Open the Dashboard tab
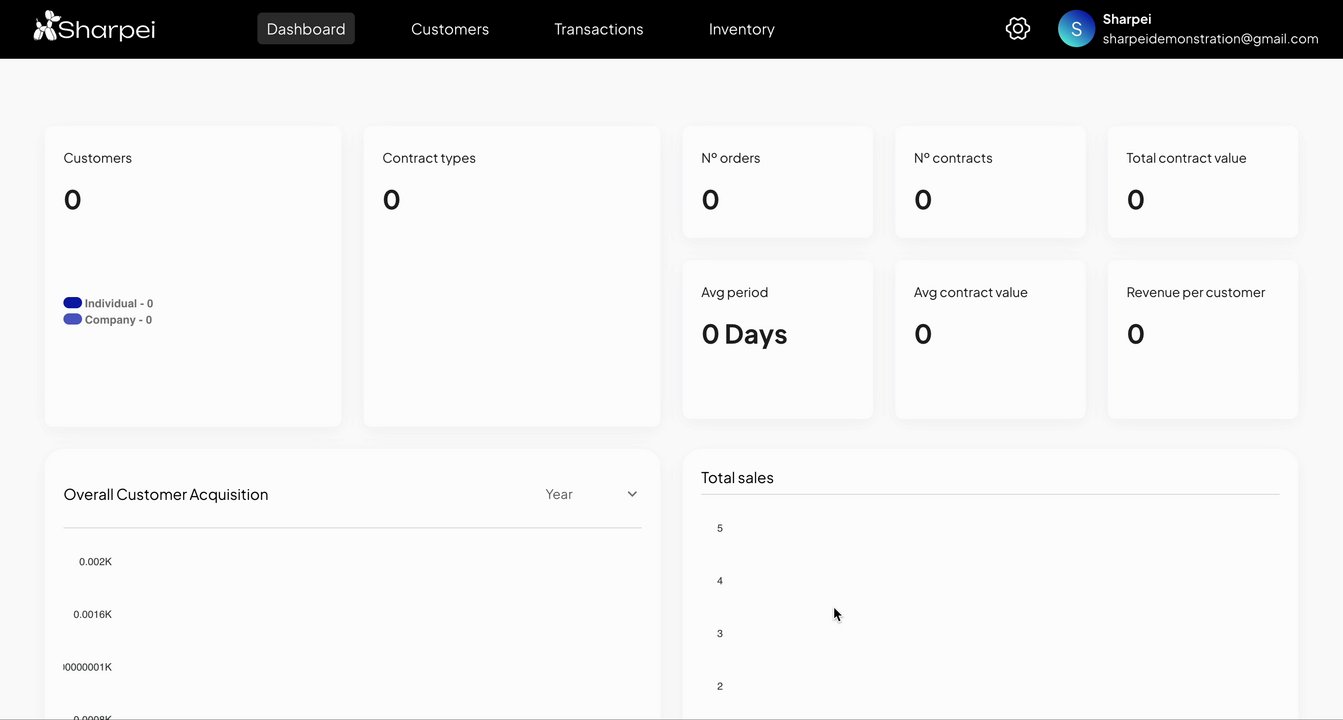 click(x=306, y=29)
